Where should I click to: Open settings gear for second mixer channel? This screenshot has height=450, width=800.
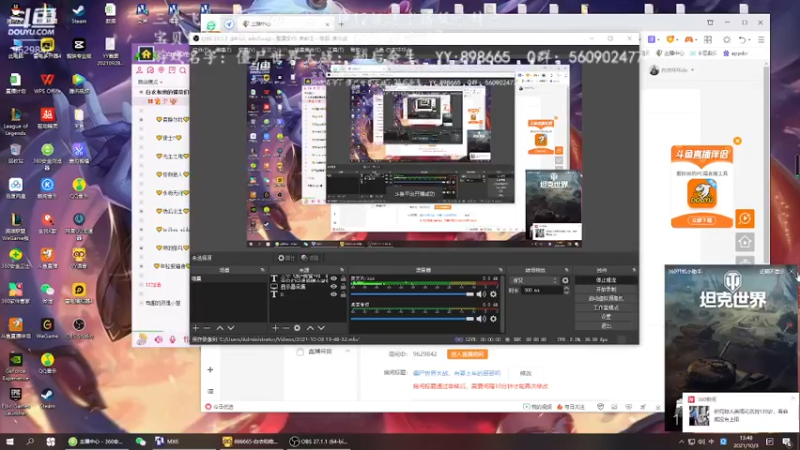tap(493, 318)
